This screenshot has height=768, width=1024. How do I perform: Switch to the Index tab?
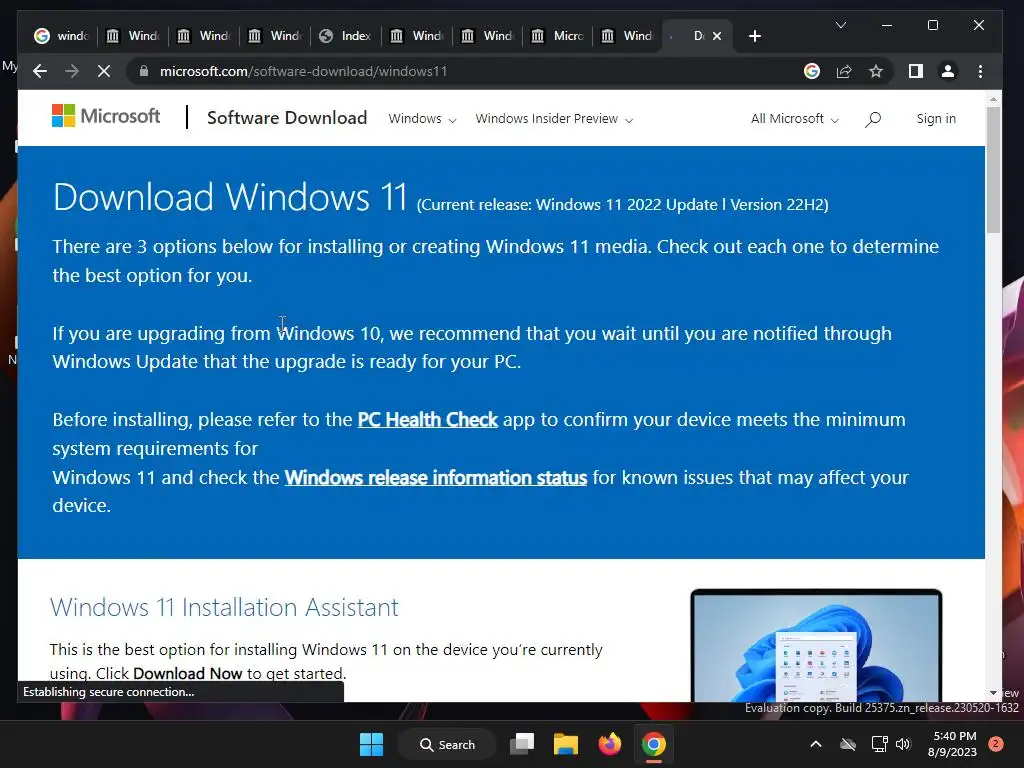point(345,36)
